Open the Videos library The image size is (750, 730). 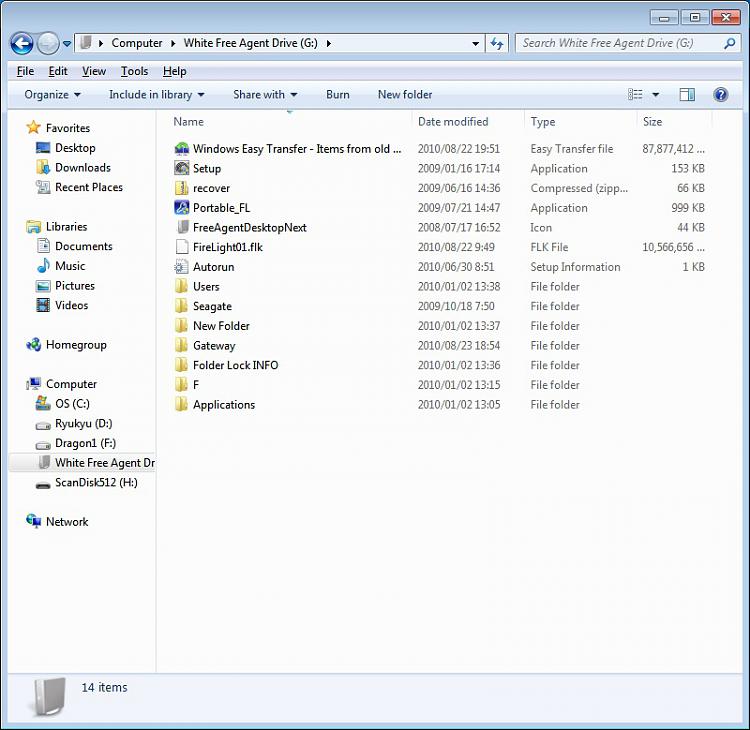71,305
